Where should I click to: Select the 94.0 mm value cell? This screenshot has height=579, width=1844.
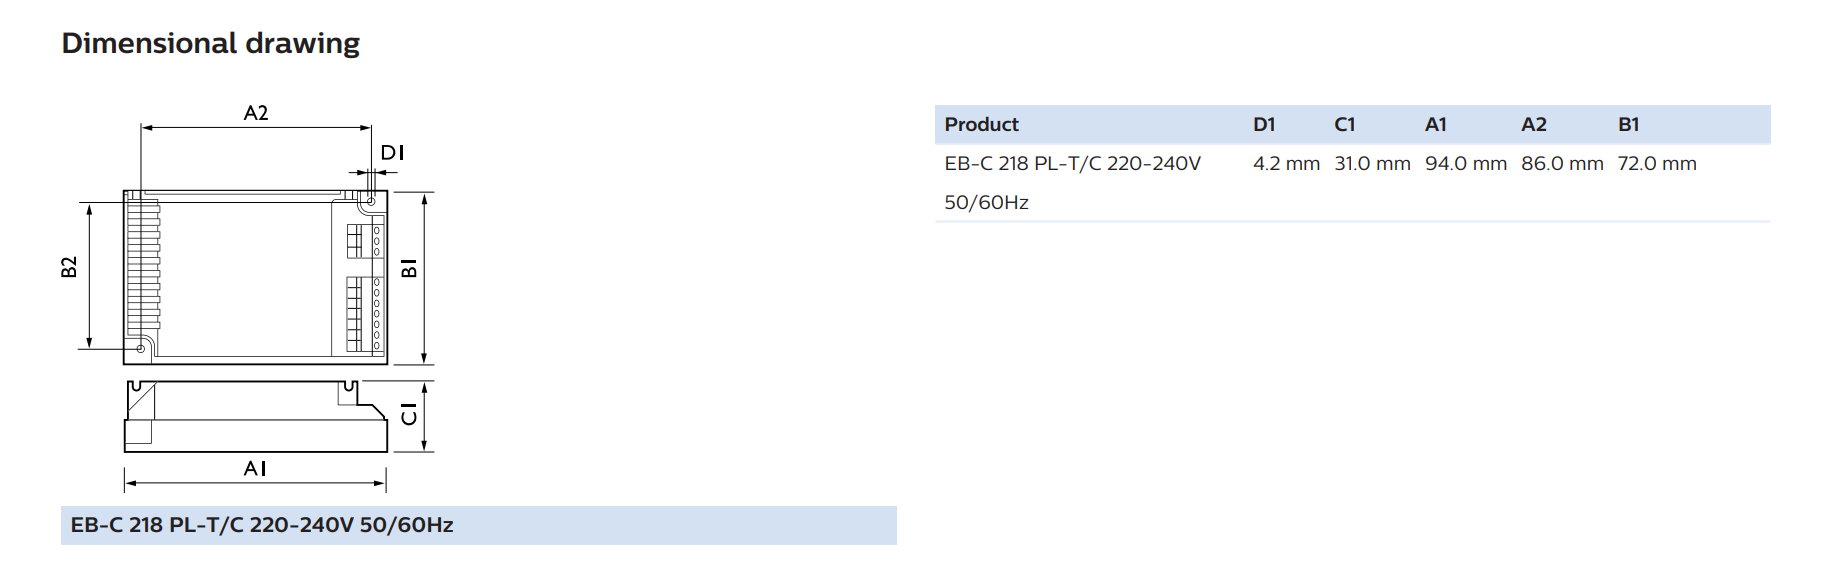[1466, 163]
